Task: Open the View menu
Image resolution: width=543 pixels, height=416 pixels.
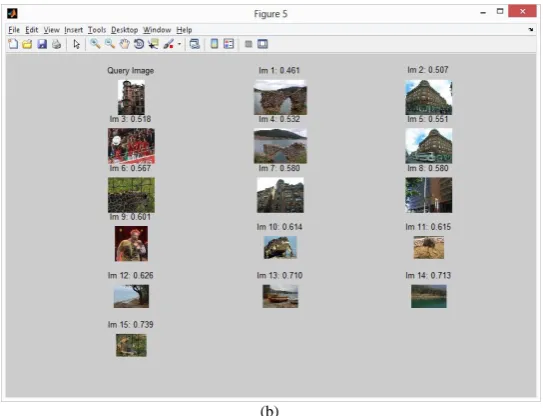Action: [x=52, y=30]
